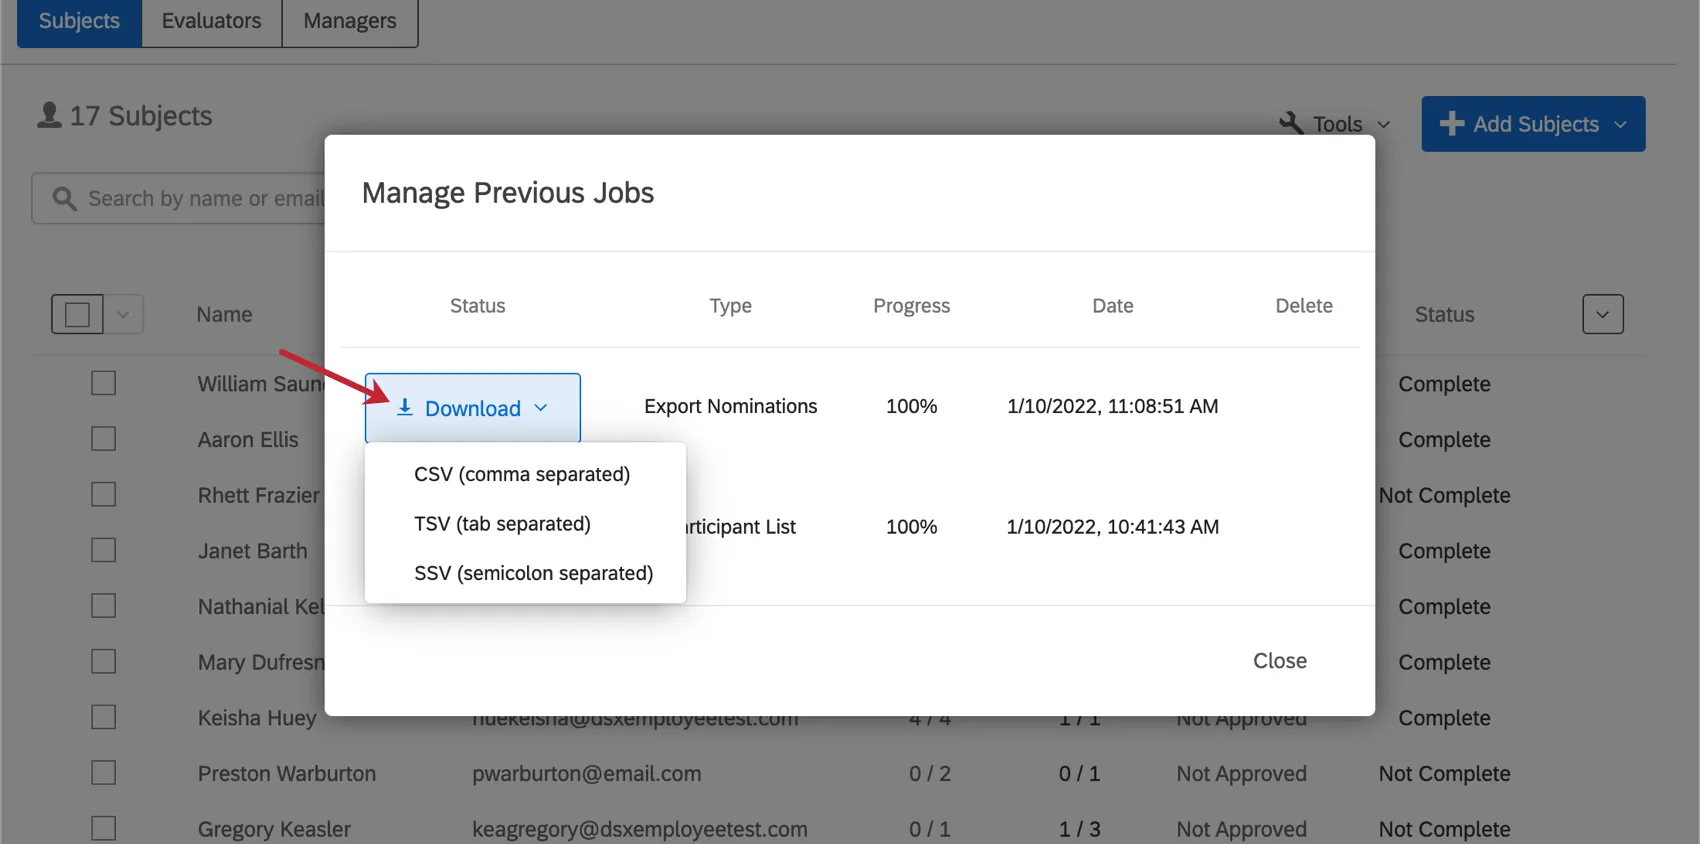The width and height of the screenshot is (1700, 844).
Task: Expand the Add Subjects dropdown chevron
Action: [x=1620, y=124]
